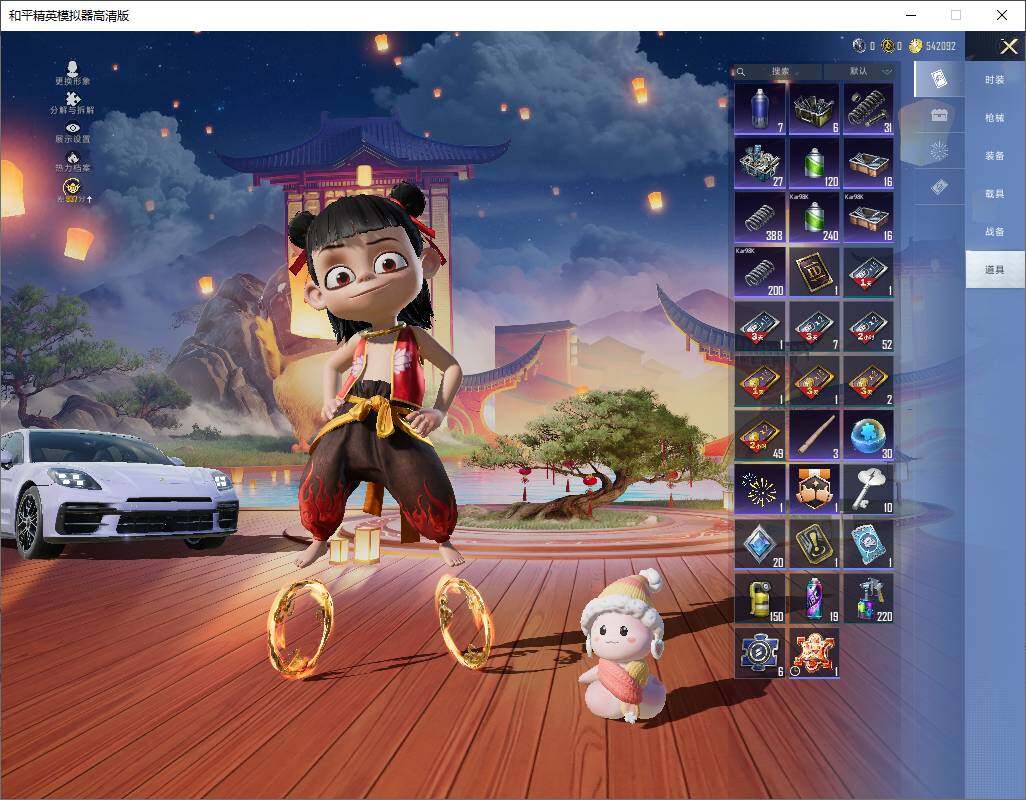Select the Kar98K spring item (200)
The height and width of the screenshot is (800, 1026).
(760, 272)
